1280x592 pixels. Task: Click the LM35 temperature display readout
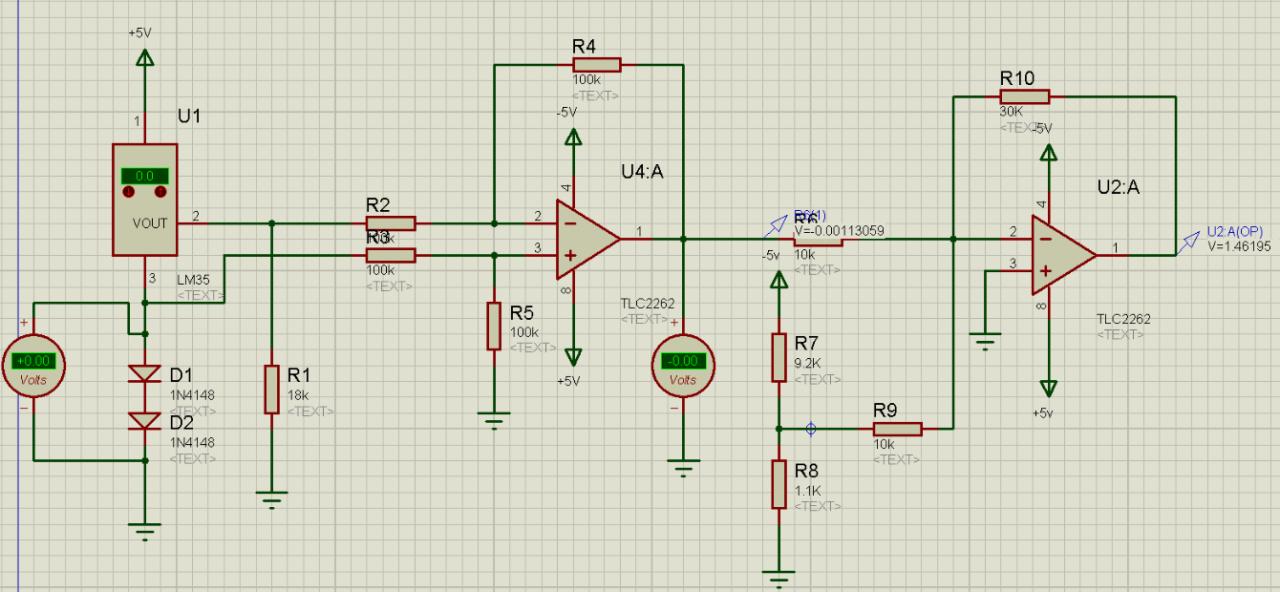pos(145,175)
